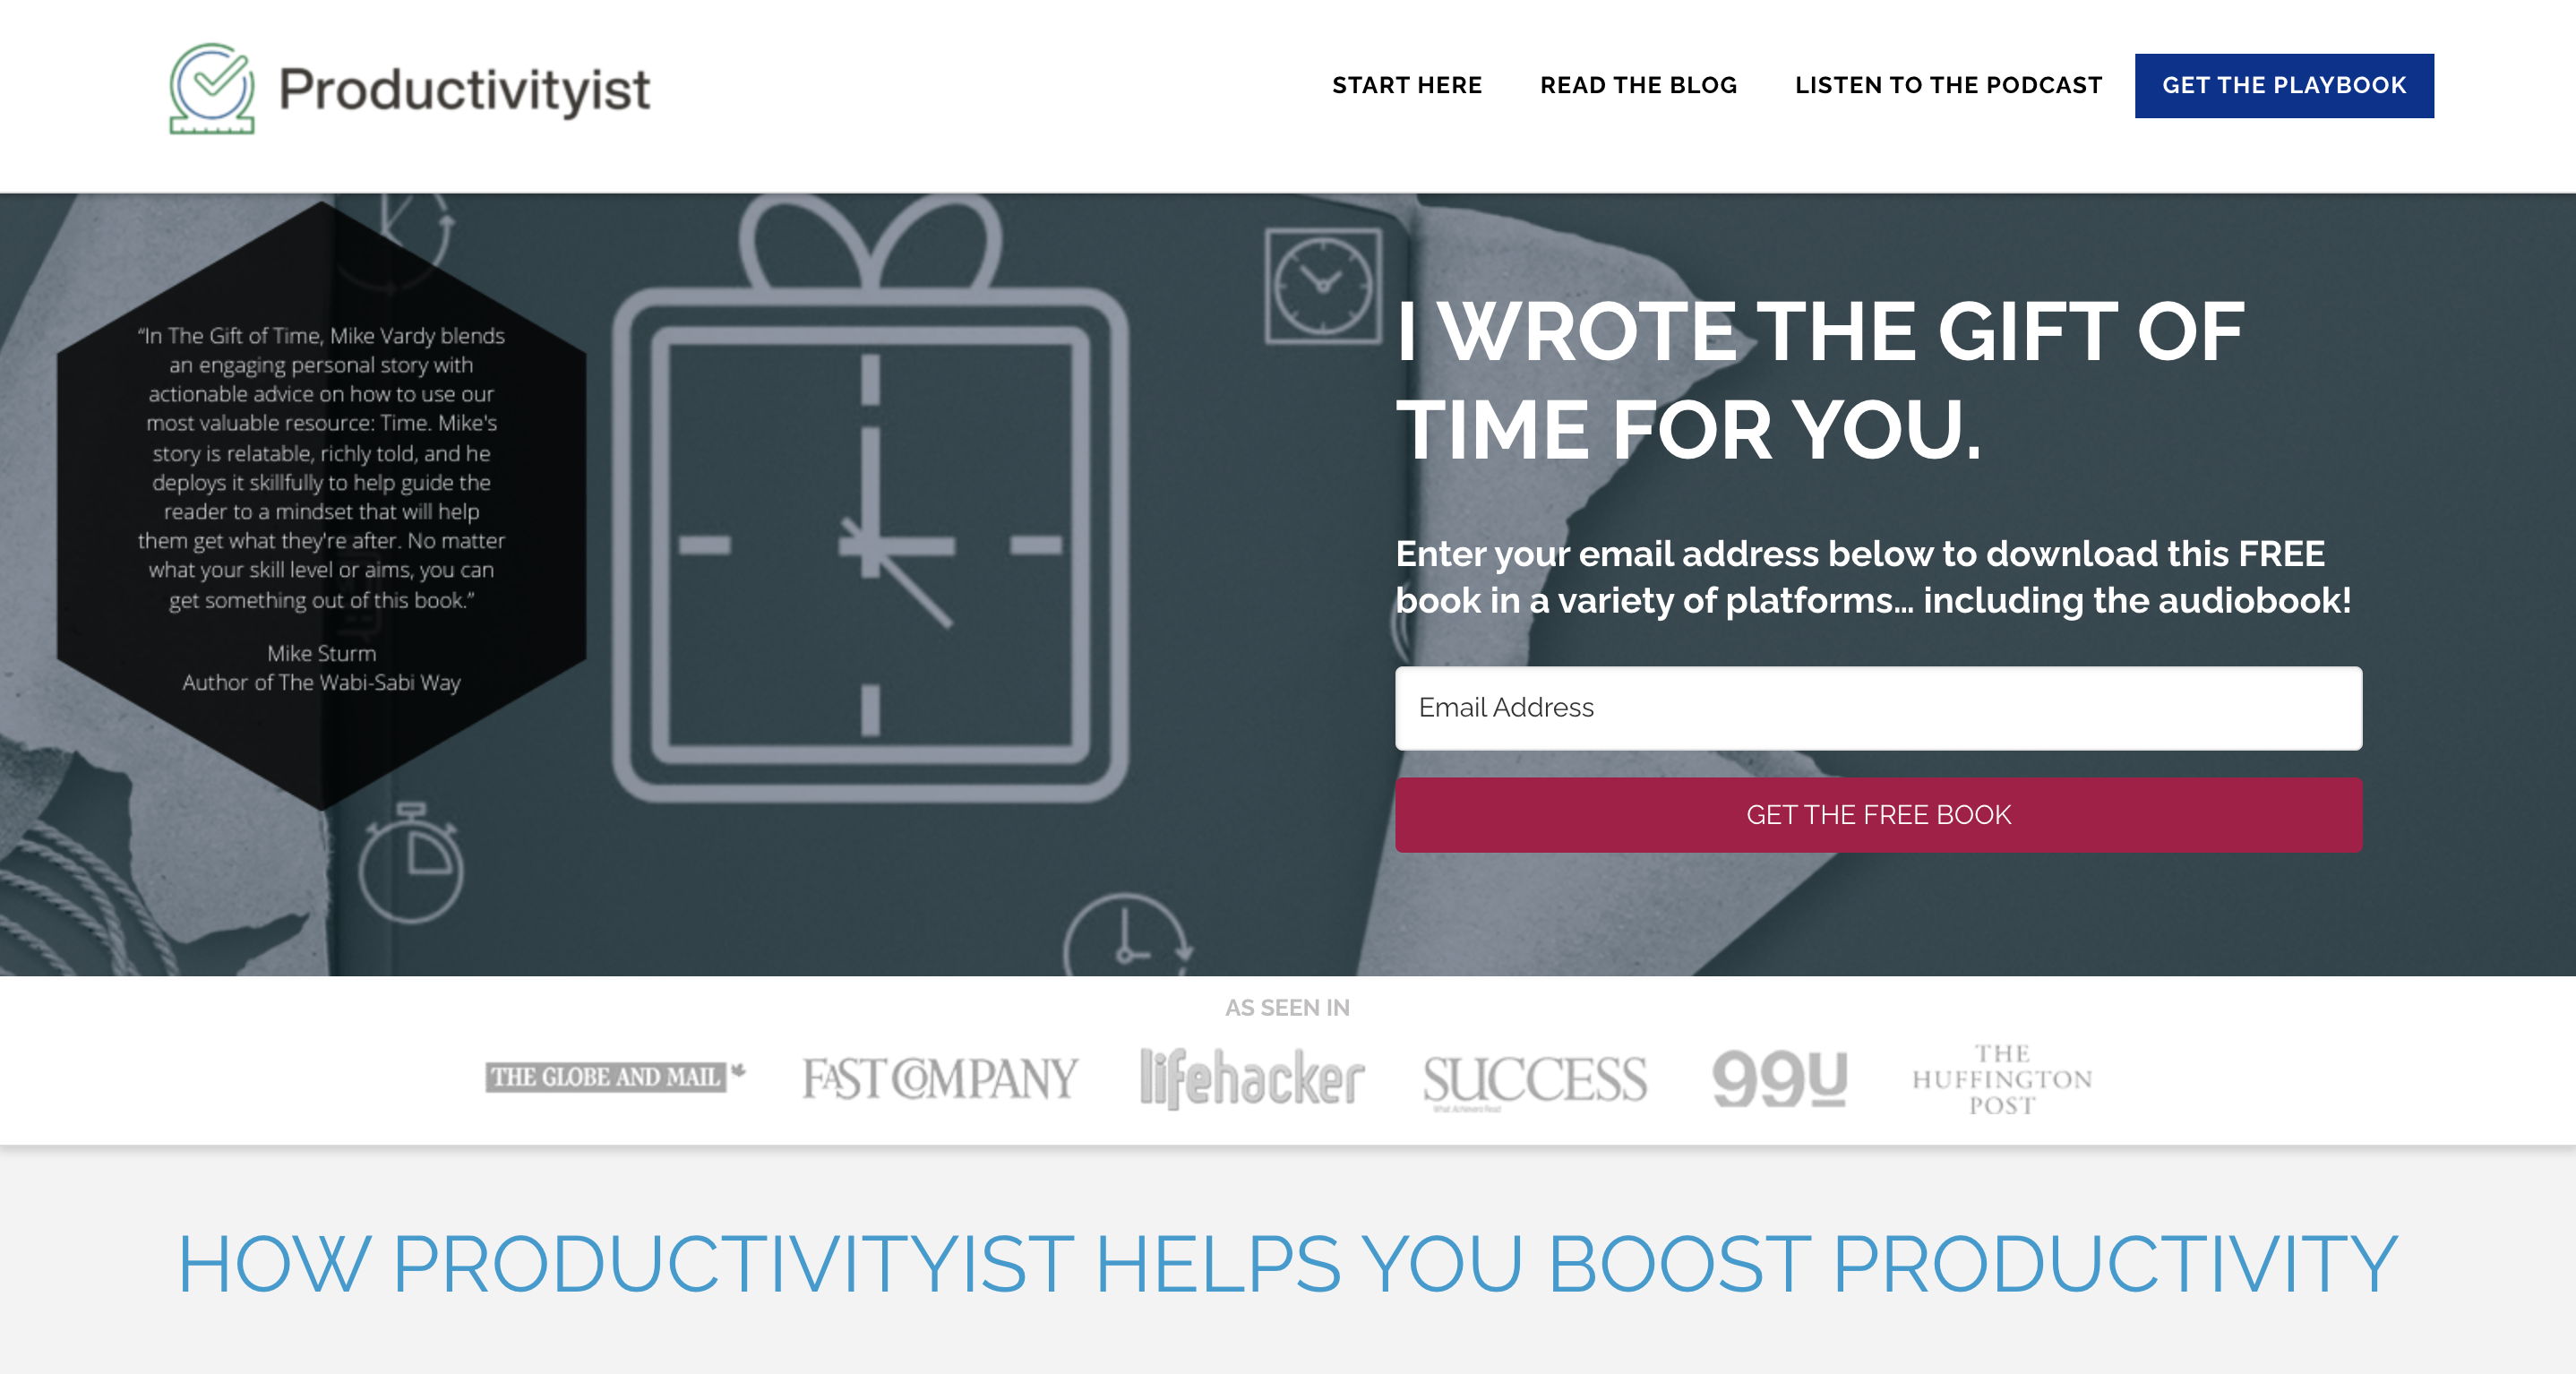Viewport: 2576px width, 1374px height.
Task: Click the GET THE FREE BOOK button
Action: (x=1877, y=813)
